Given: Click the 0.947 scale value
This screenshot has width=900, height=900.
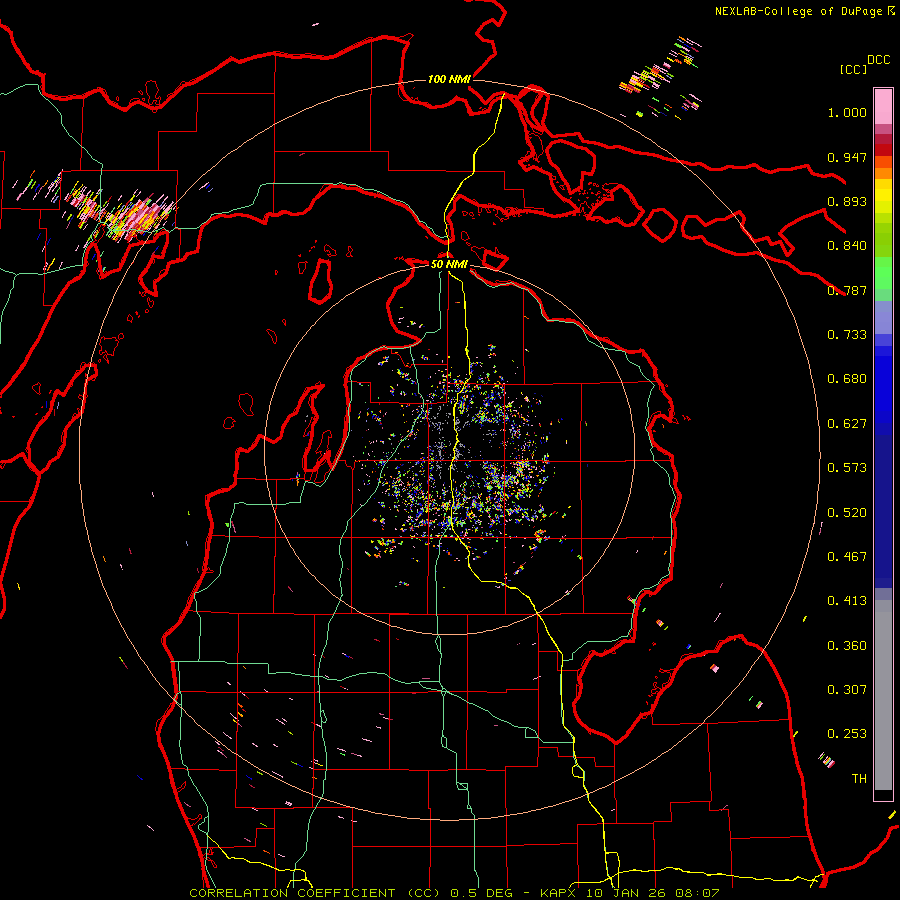Looking at the screenshot, I should point(847,157).
